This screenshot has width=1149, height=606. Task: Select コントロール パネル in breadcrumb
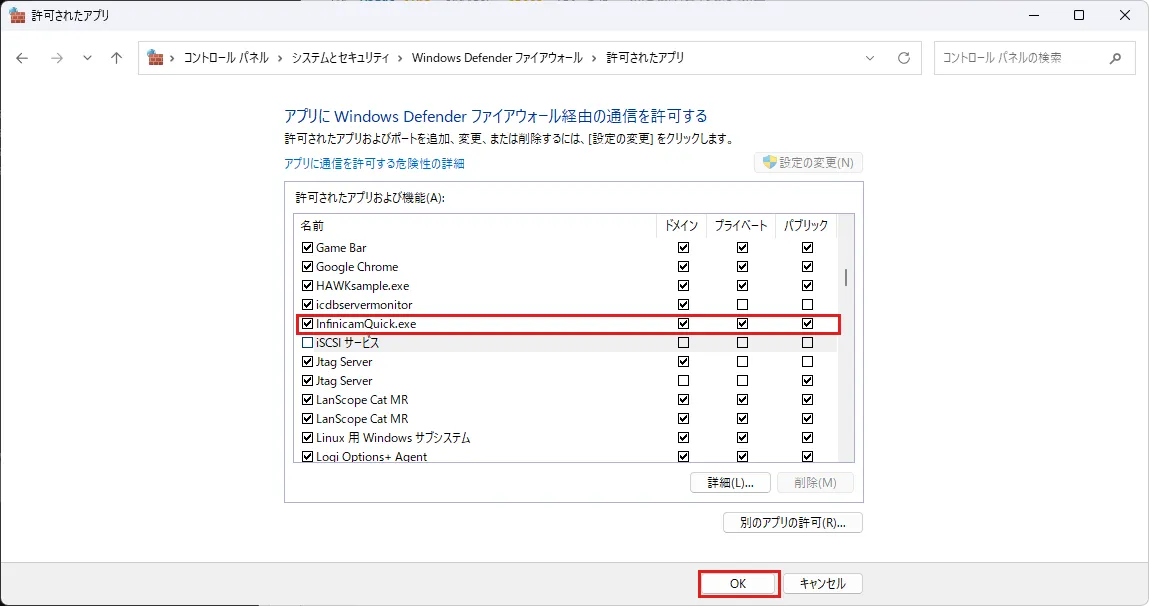coord(226,58)
